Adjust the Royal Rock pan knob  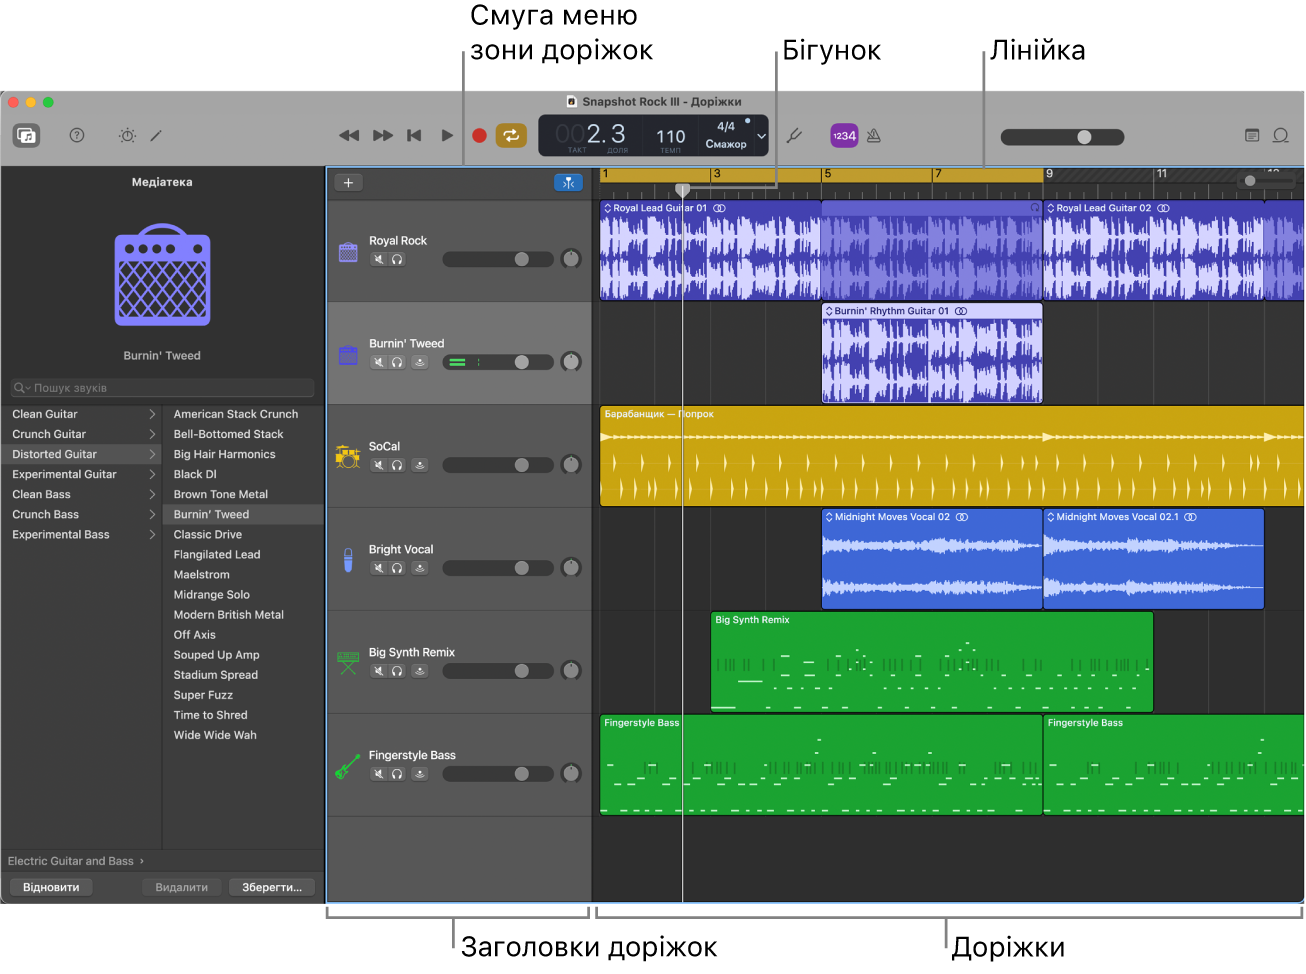(x=571, y=259)
